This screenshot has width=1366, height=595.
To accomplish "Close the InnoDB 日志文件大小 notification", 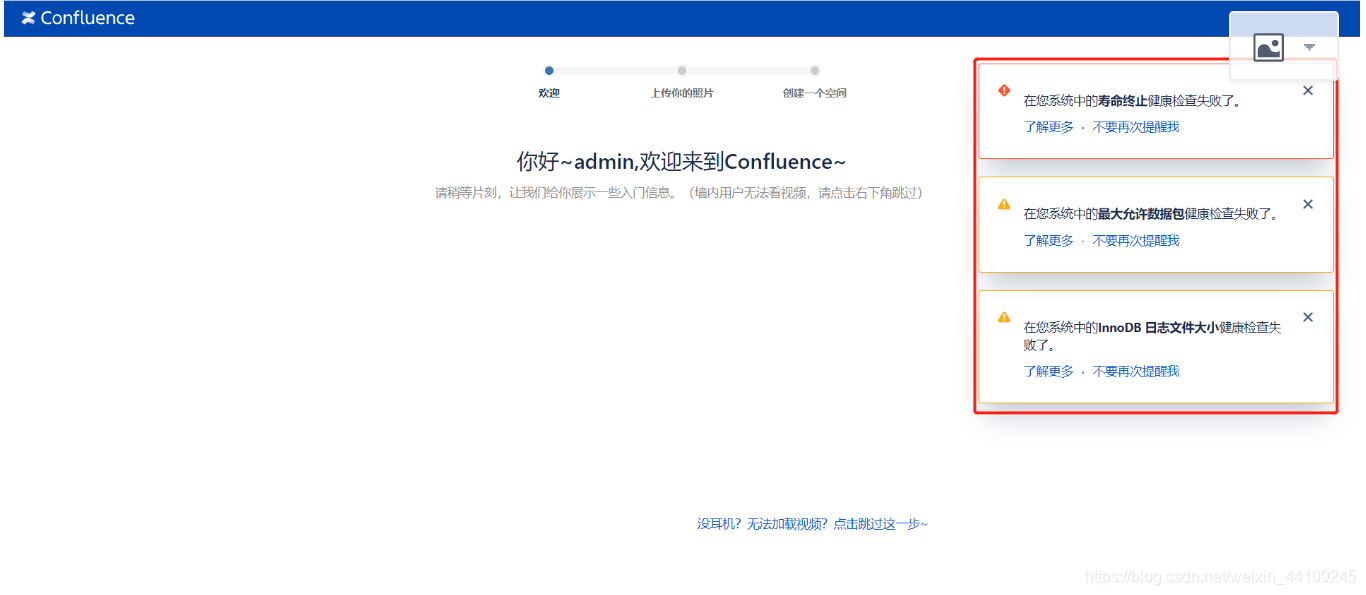I will 1308,317.
